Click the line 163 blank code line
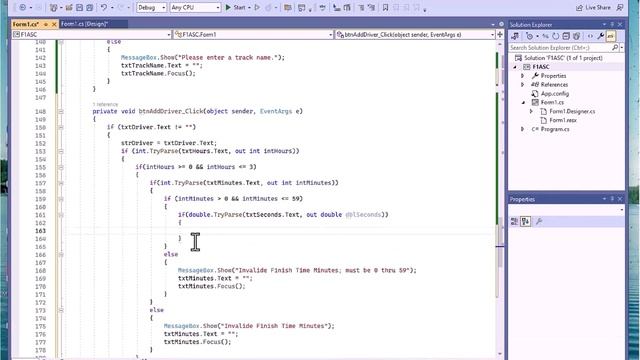The height and width of the screenshot is (360, 640). click(x=278, y=231)
